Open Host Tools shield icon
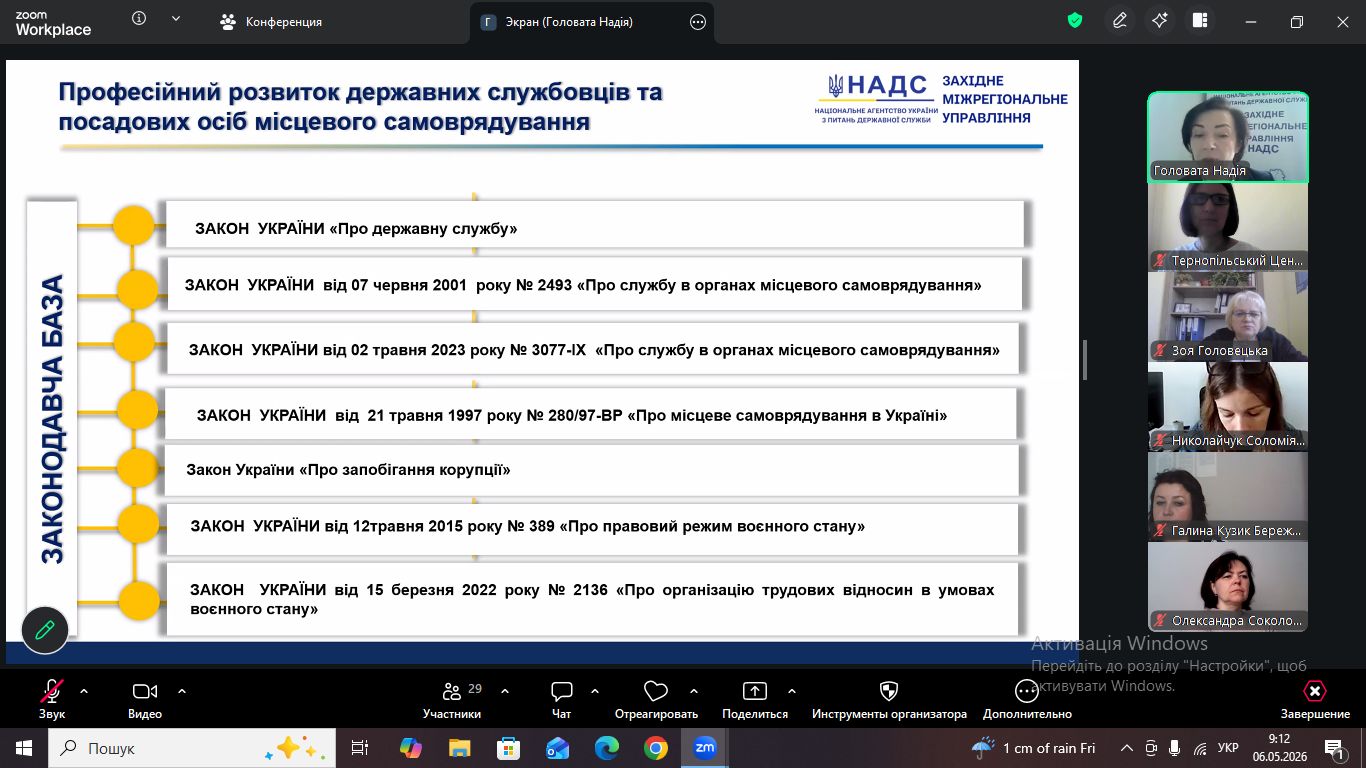 pos(888,692)
